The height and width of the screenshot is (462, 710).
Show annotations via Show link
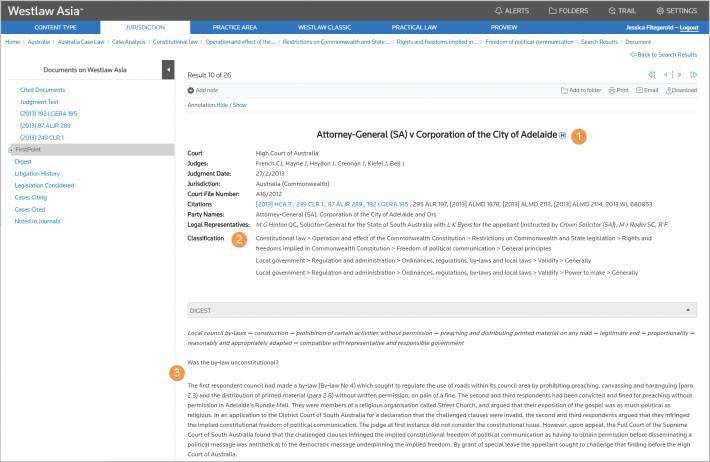click(x=240, y=105)
